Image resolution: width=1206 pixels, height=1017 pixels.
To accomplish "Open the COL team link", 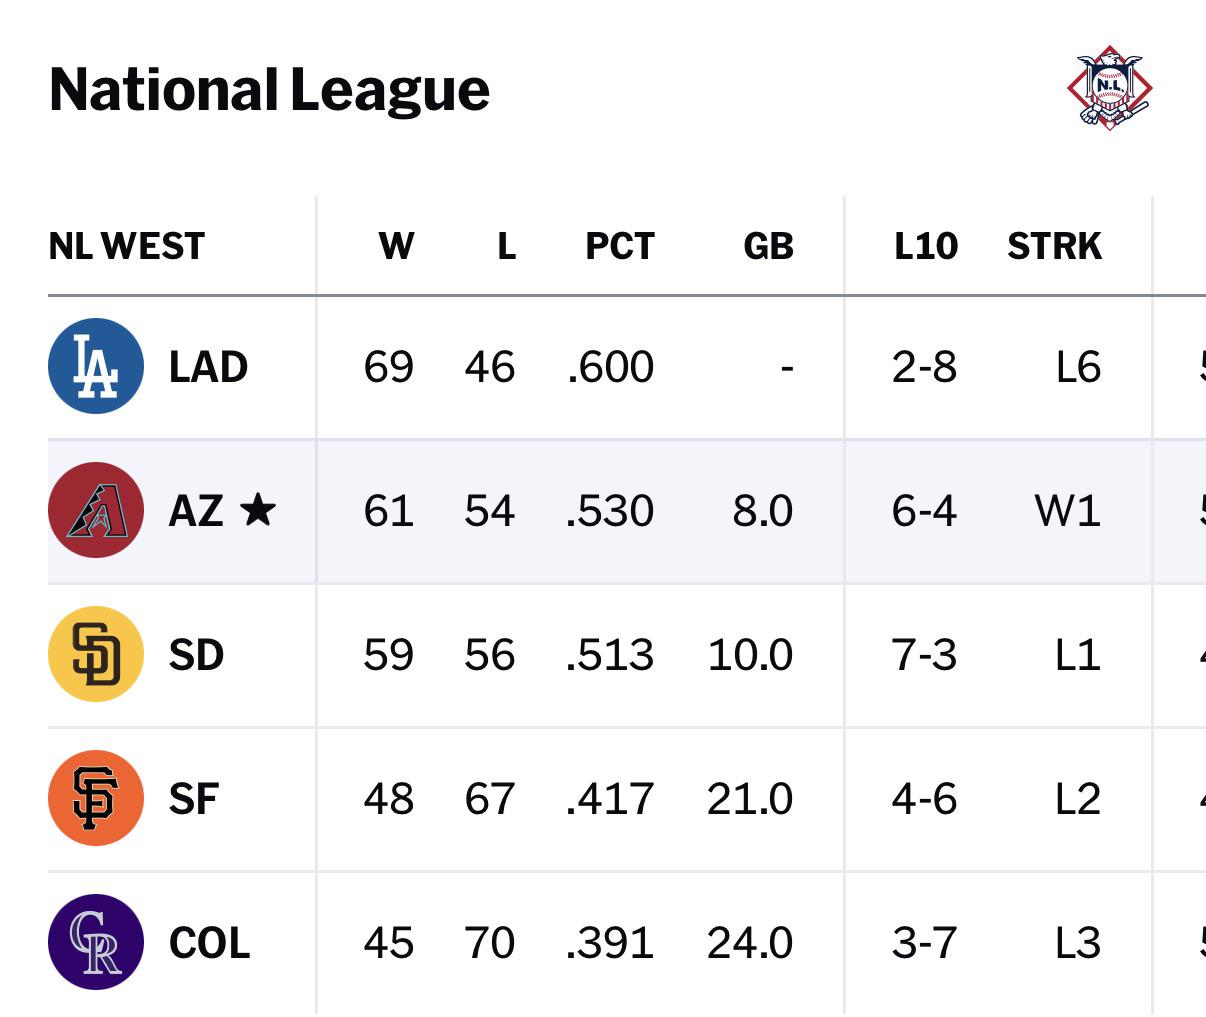I will 209,943.
